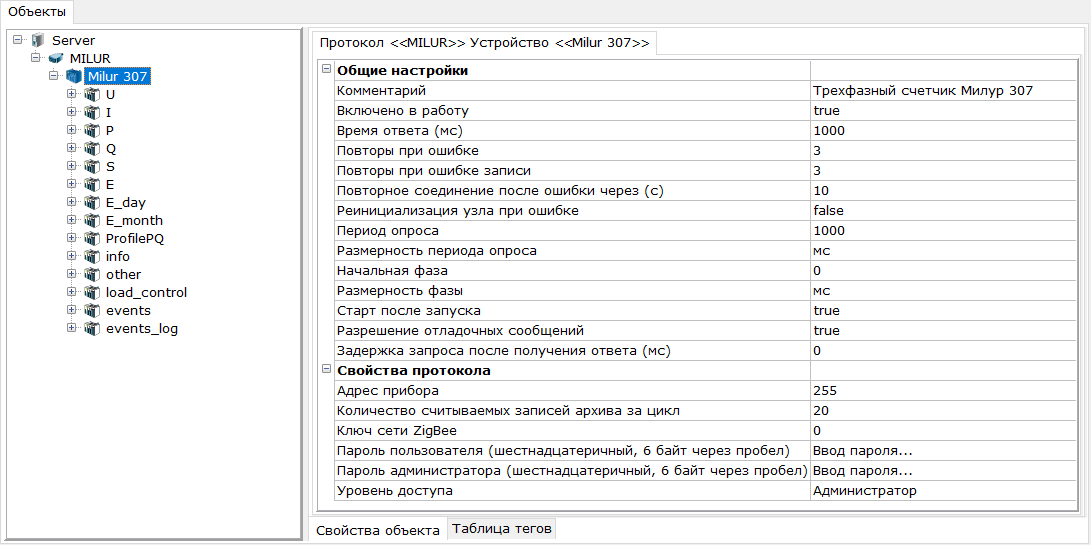Viewport: 1091px width, 545px height.
Task: Select Milur 307 label in the tree
Action: [117, 77]
